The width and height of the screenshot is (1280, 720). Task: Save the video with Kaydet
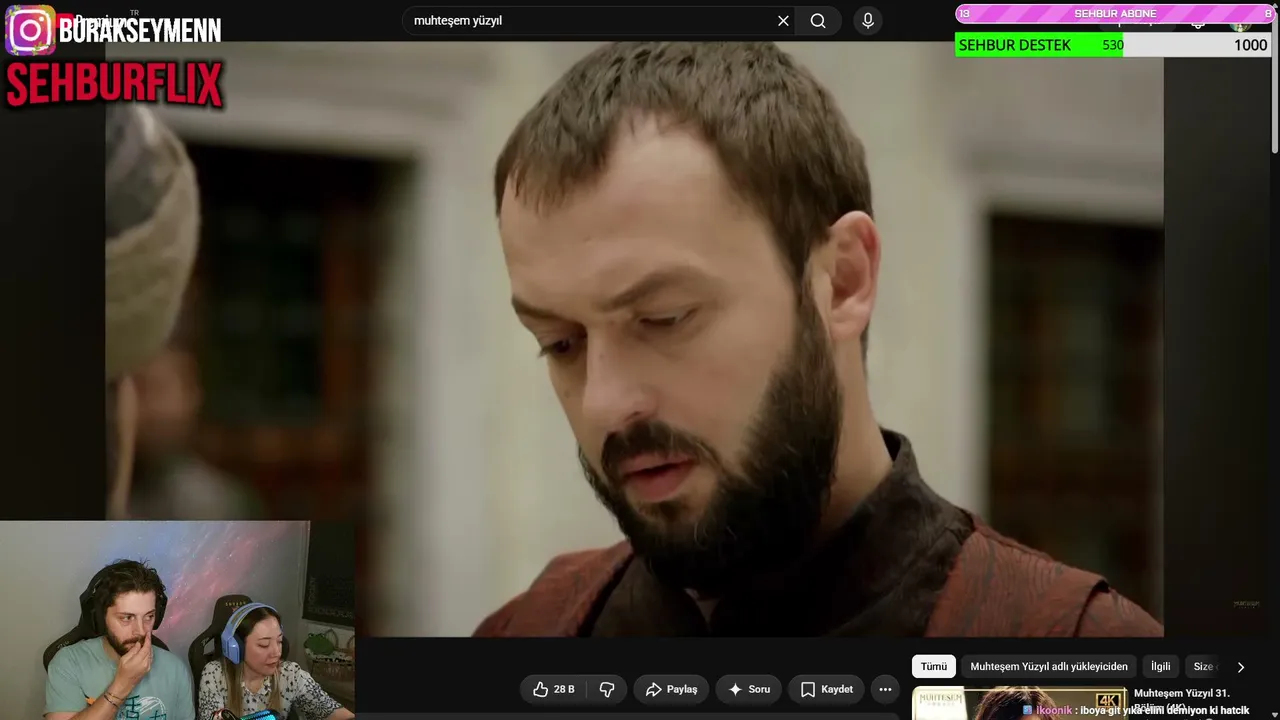tap(827, 689)
